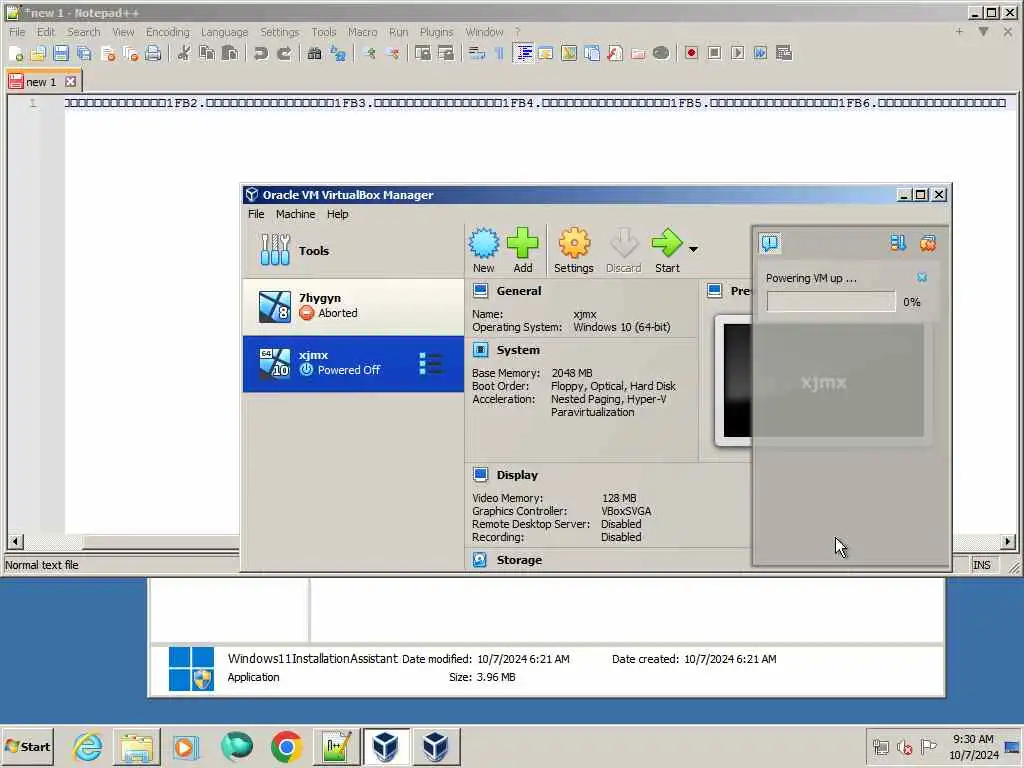
Task: Start the xjmx virtual machine
Action: coord(667,250)
